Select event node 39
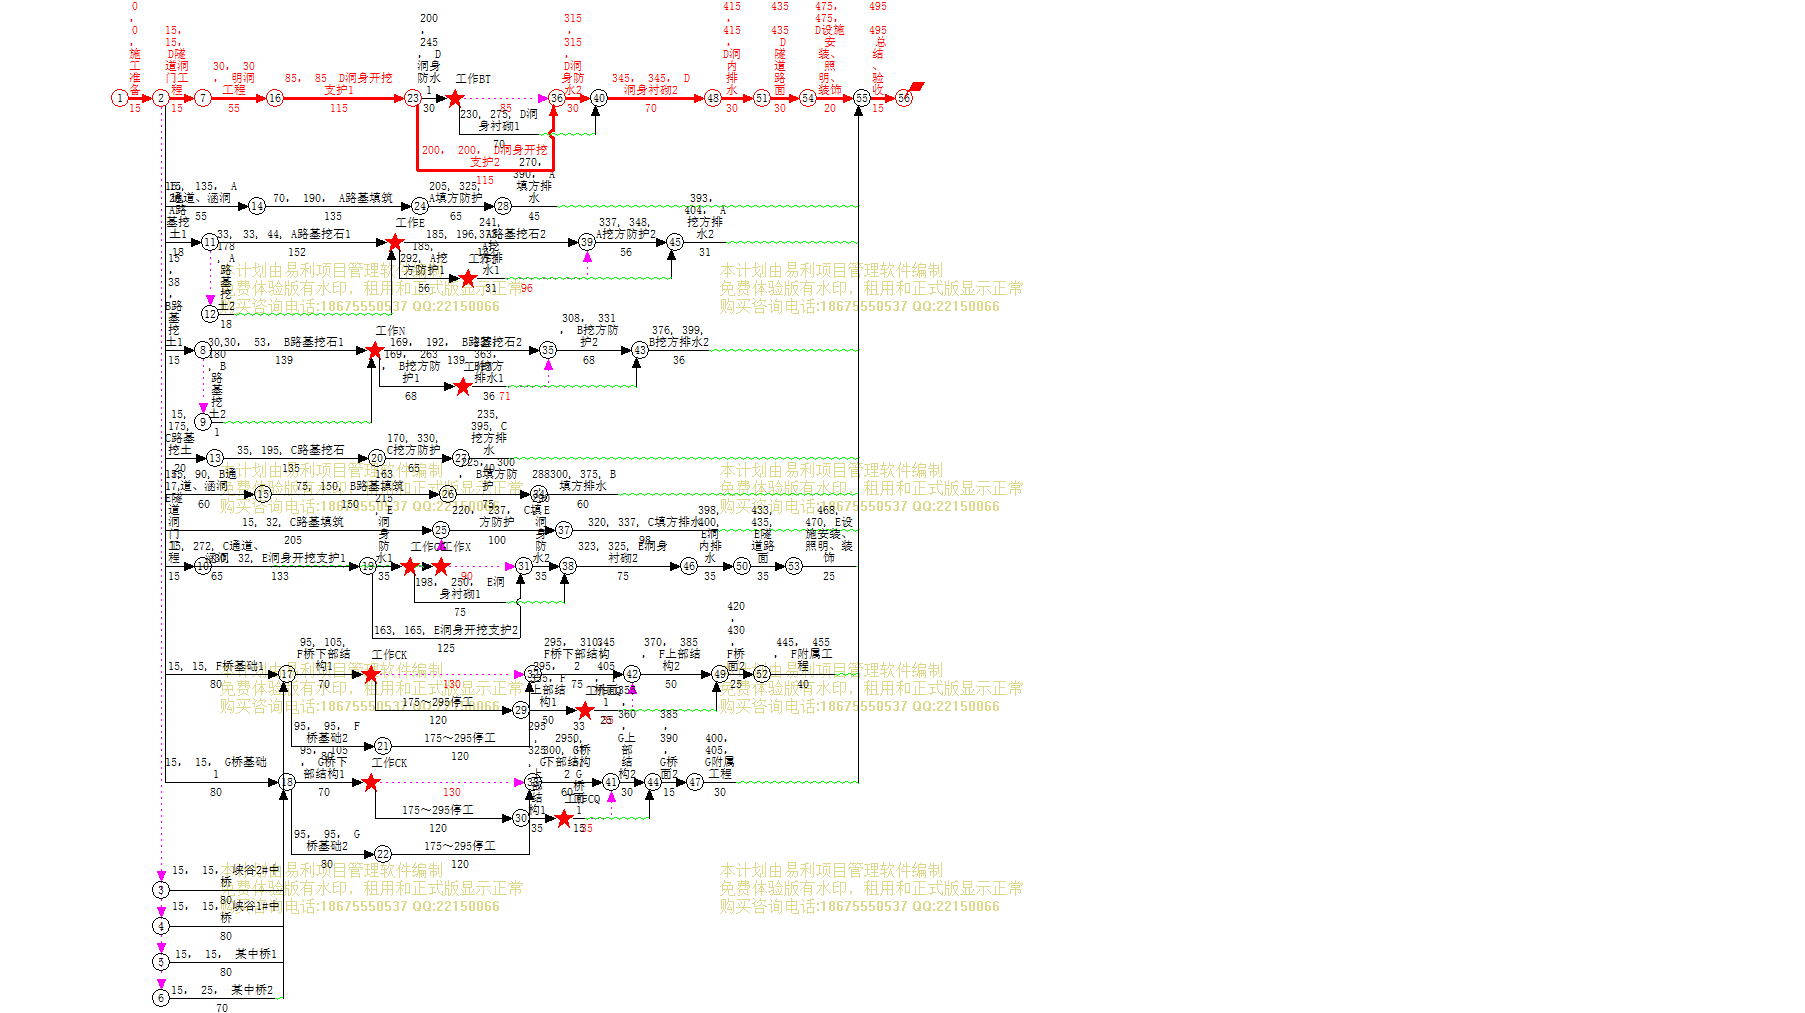 coord(587,242)
